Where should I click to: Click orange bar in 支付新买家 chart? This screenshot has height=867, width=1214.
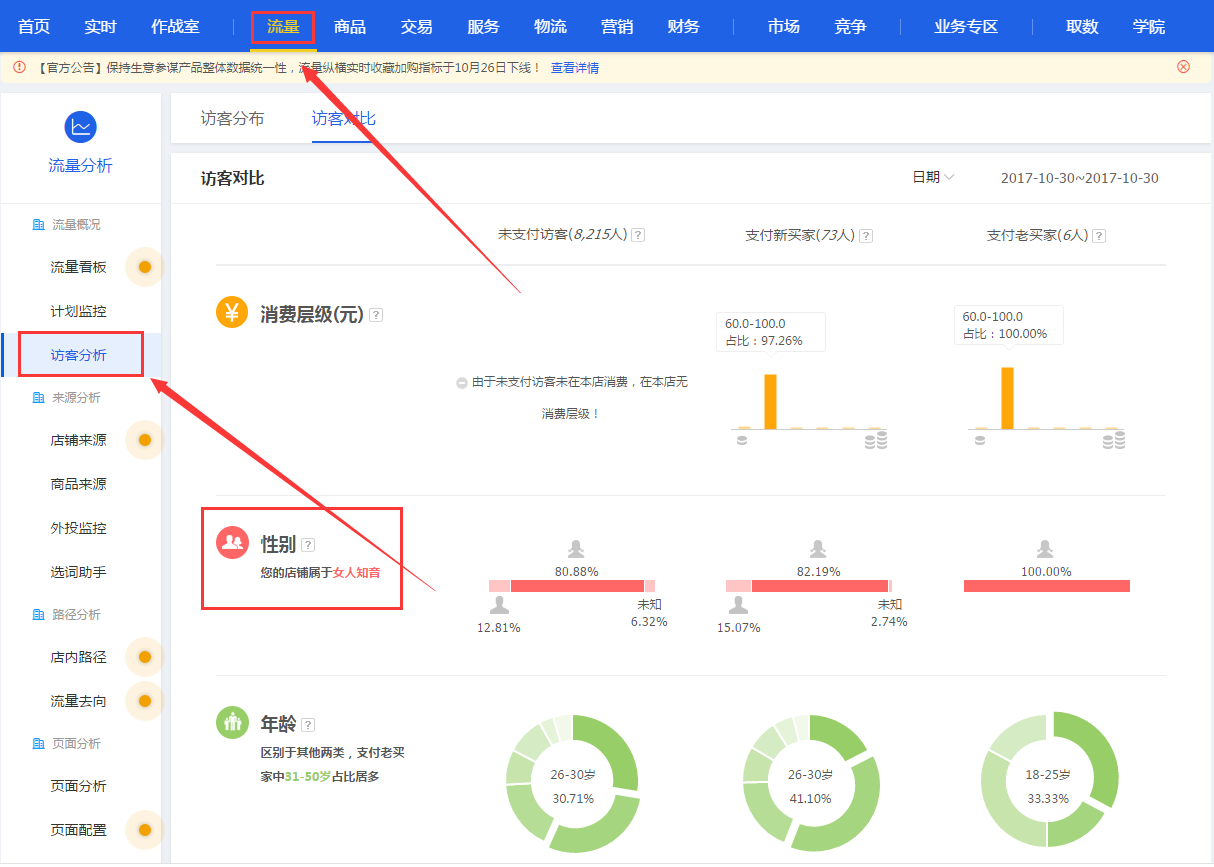point(770,401)
